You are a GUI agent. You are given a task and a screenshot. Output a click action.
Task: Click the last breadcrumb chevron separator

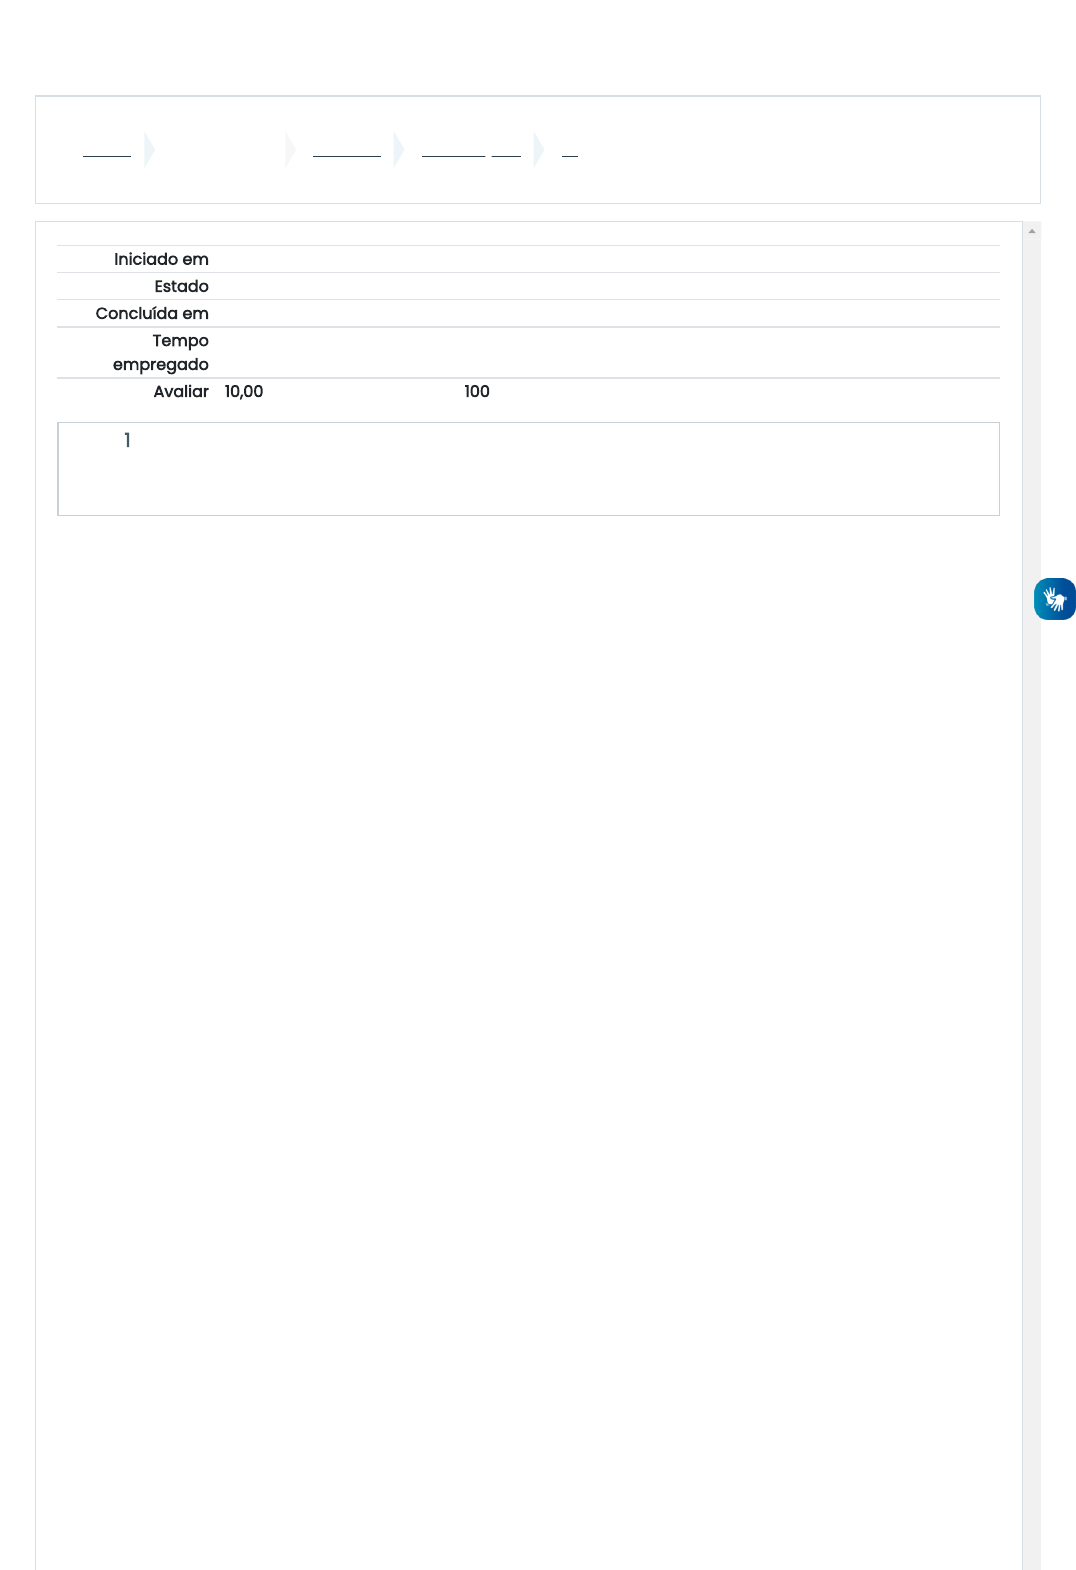[x=539, y=150]
